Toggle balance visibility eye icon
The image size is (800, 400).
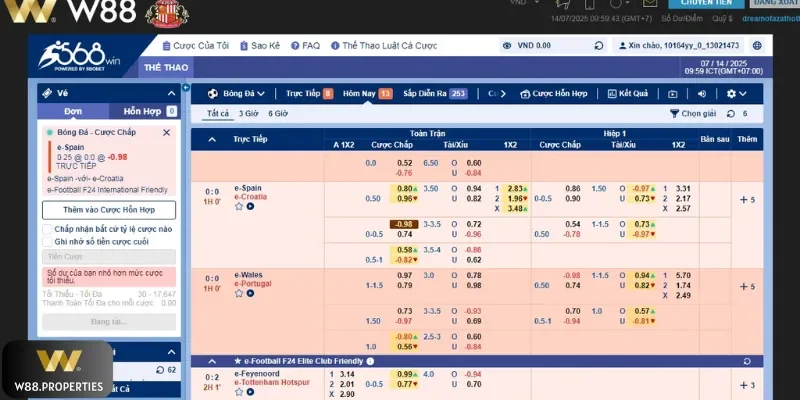tap(508, 45)
